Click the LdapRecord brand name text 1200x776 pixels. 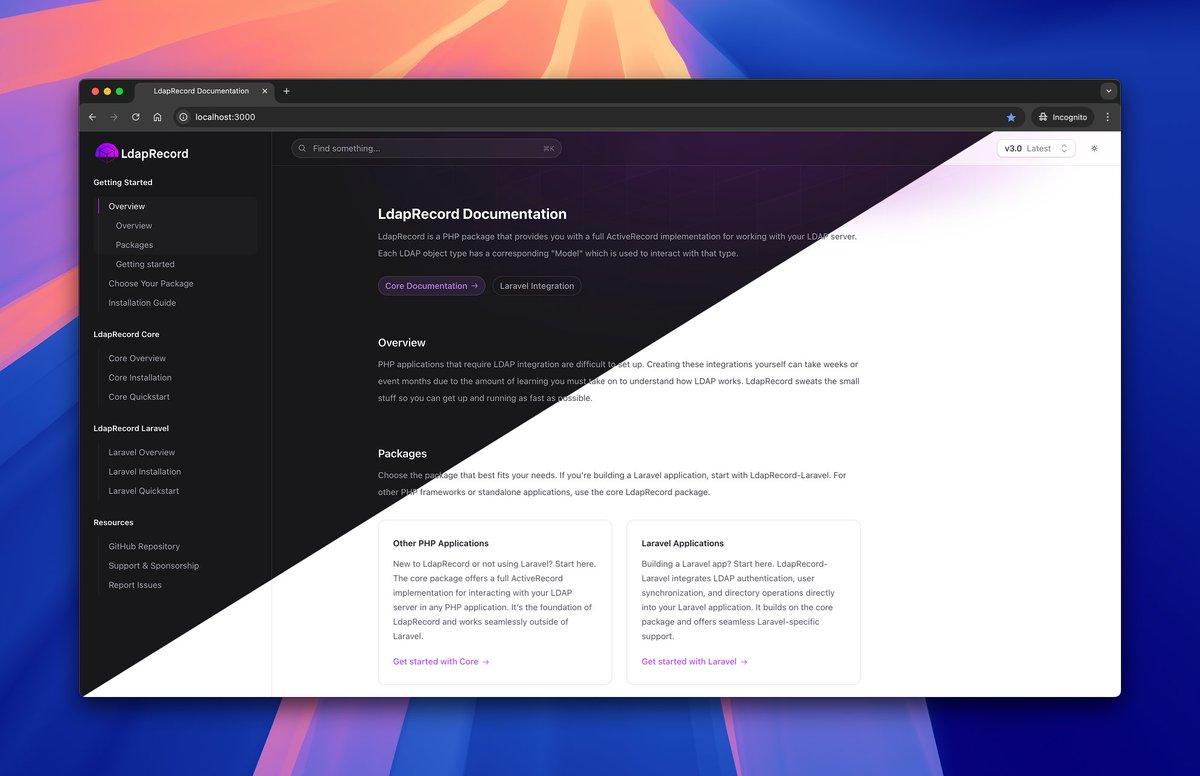[x=154, y=153]
